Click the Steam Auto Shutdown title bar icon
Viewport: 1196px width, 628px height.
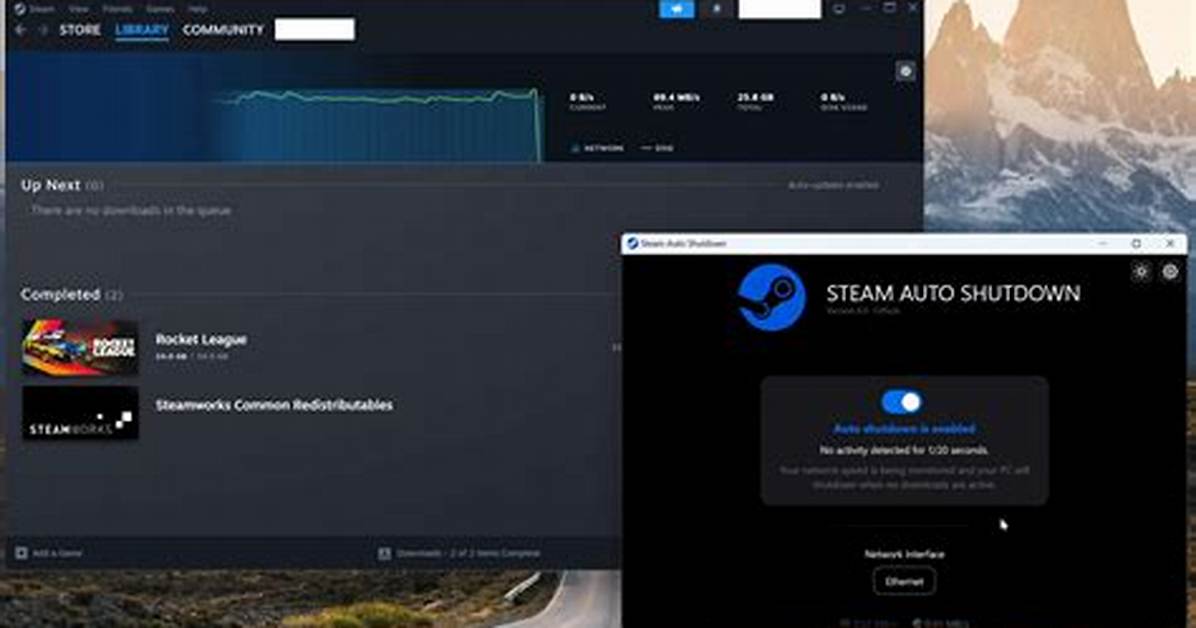click(632, 243)
